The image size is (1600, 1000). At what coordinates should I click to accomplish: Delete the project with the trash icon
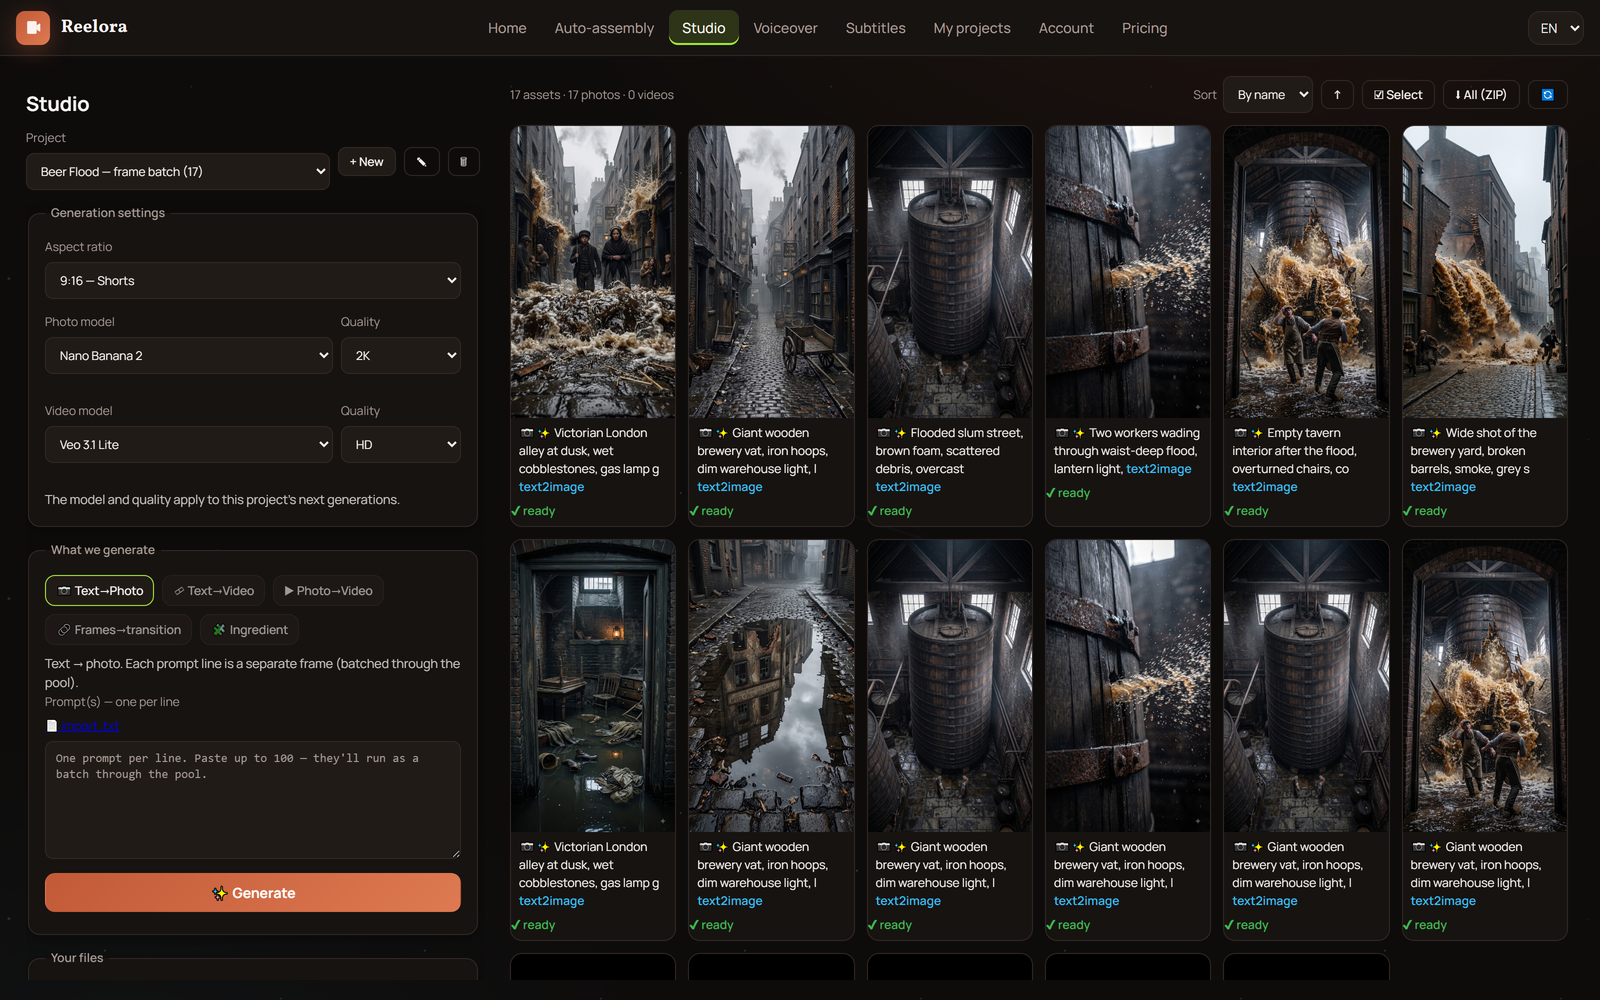coord(463,162)
